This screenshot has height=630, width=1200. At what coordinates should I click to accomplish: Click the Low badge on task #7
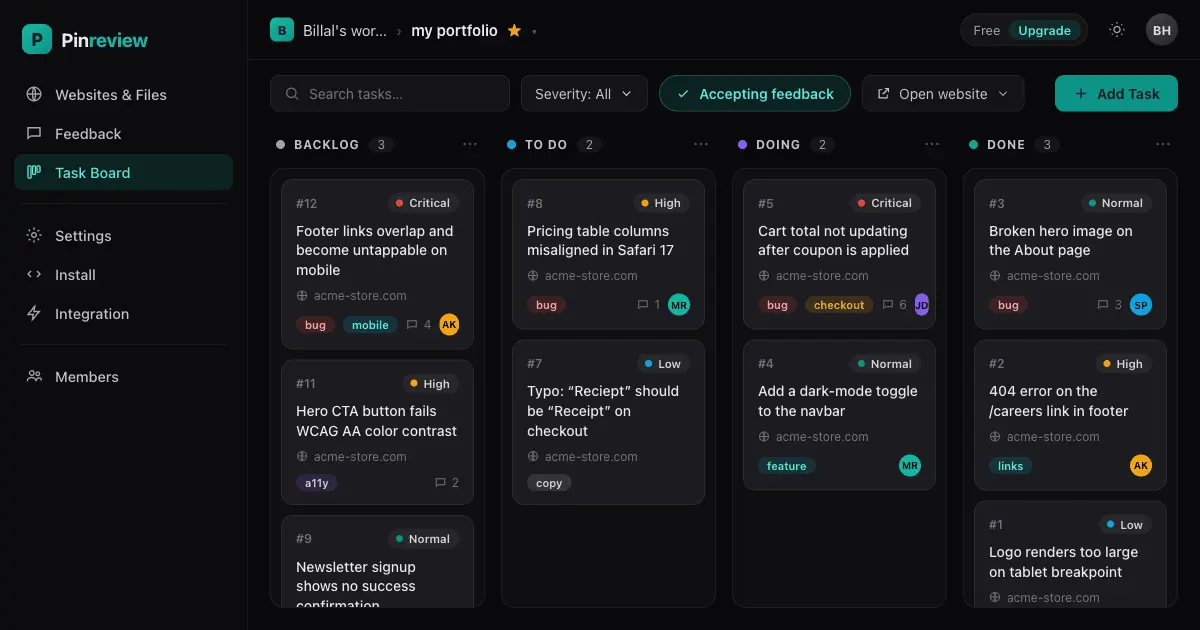[663, 364]
